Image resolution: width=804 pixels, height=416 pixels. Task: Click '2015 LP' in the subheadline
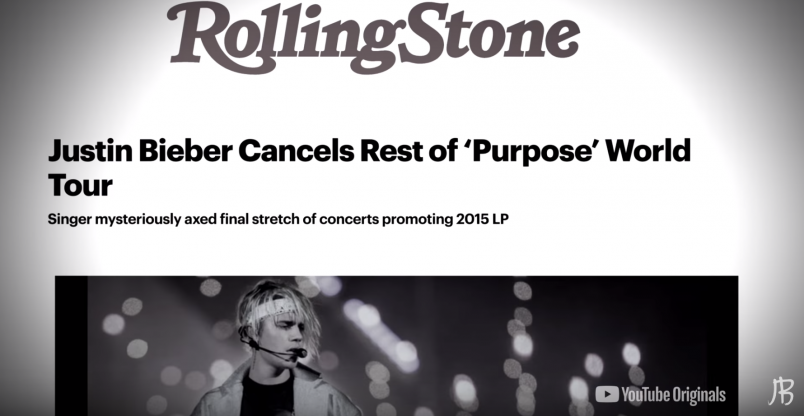coord(481,219)
